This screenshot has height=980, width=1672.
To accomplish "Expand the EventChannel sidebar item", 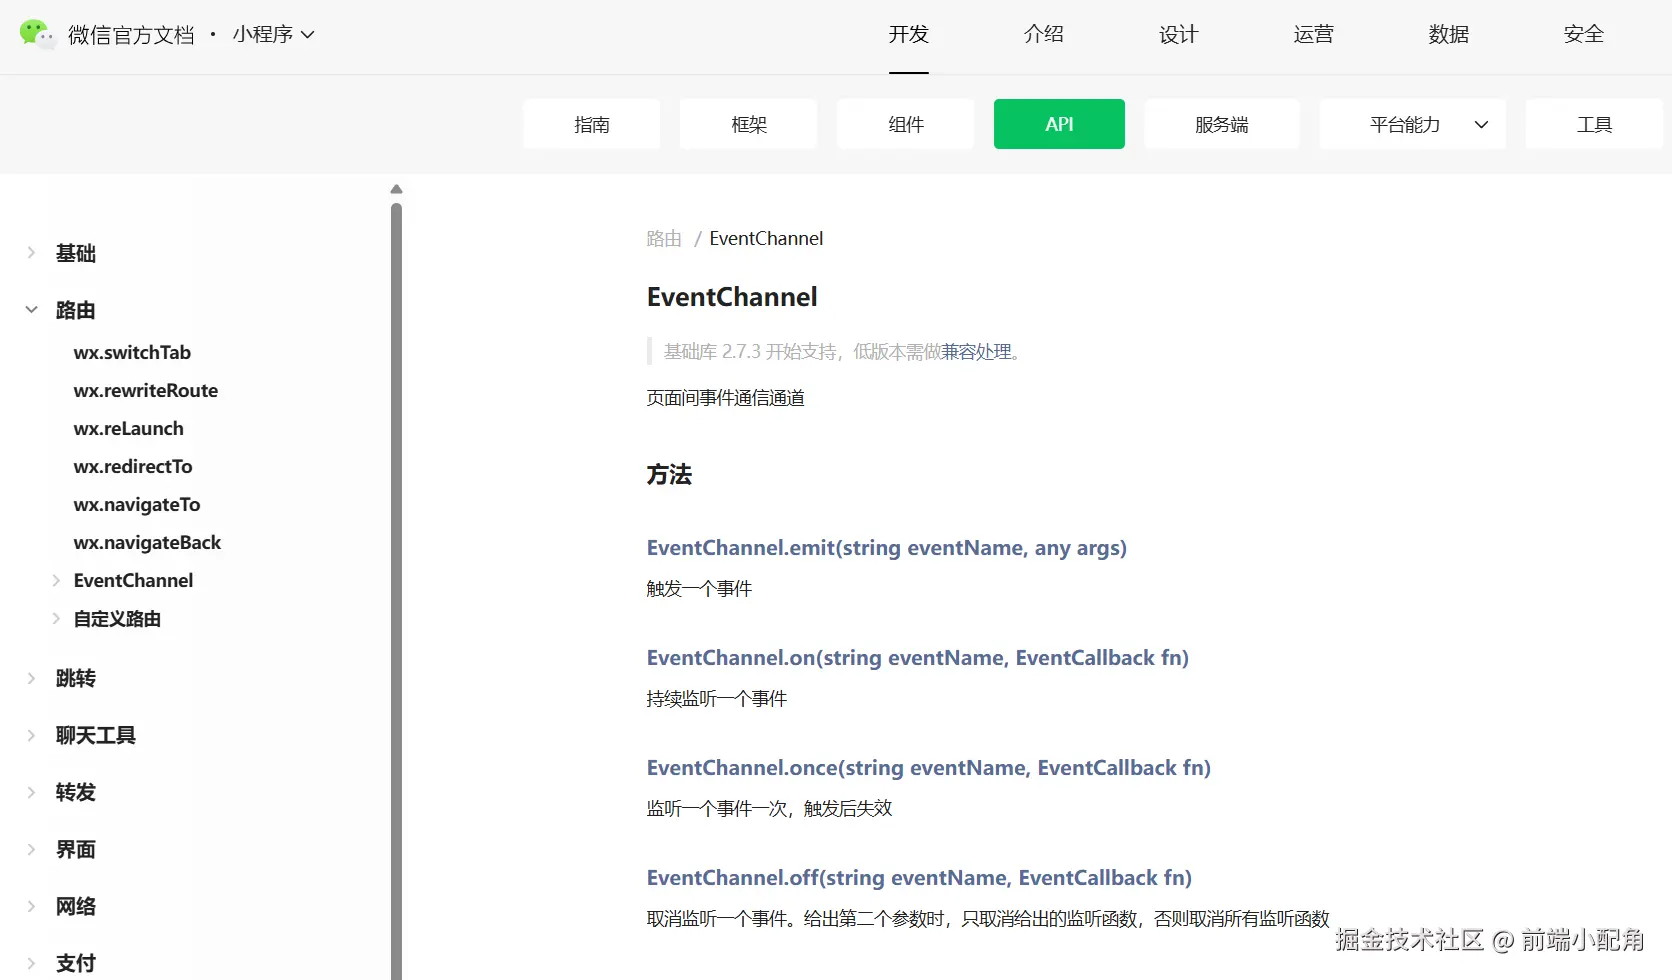I will [57, 580].
